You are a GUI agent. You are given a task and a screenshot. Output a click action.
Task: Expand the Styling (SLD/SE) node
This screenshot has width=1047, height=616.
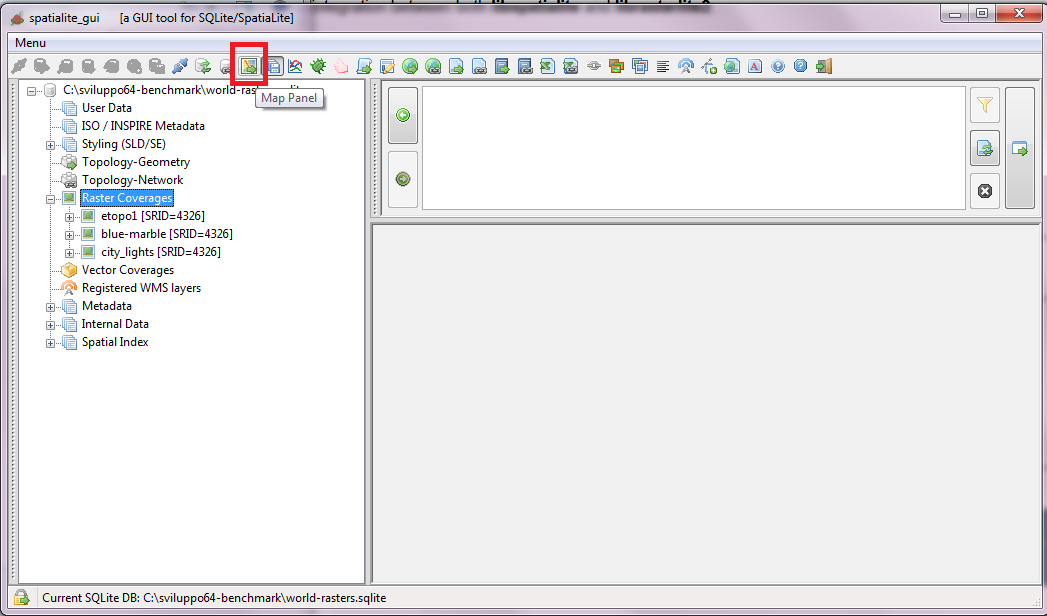(50, 145)
